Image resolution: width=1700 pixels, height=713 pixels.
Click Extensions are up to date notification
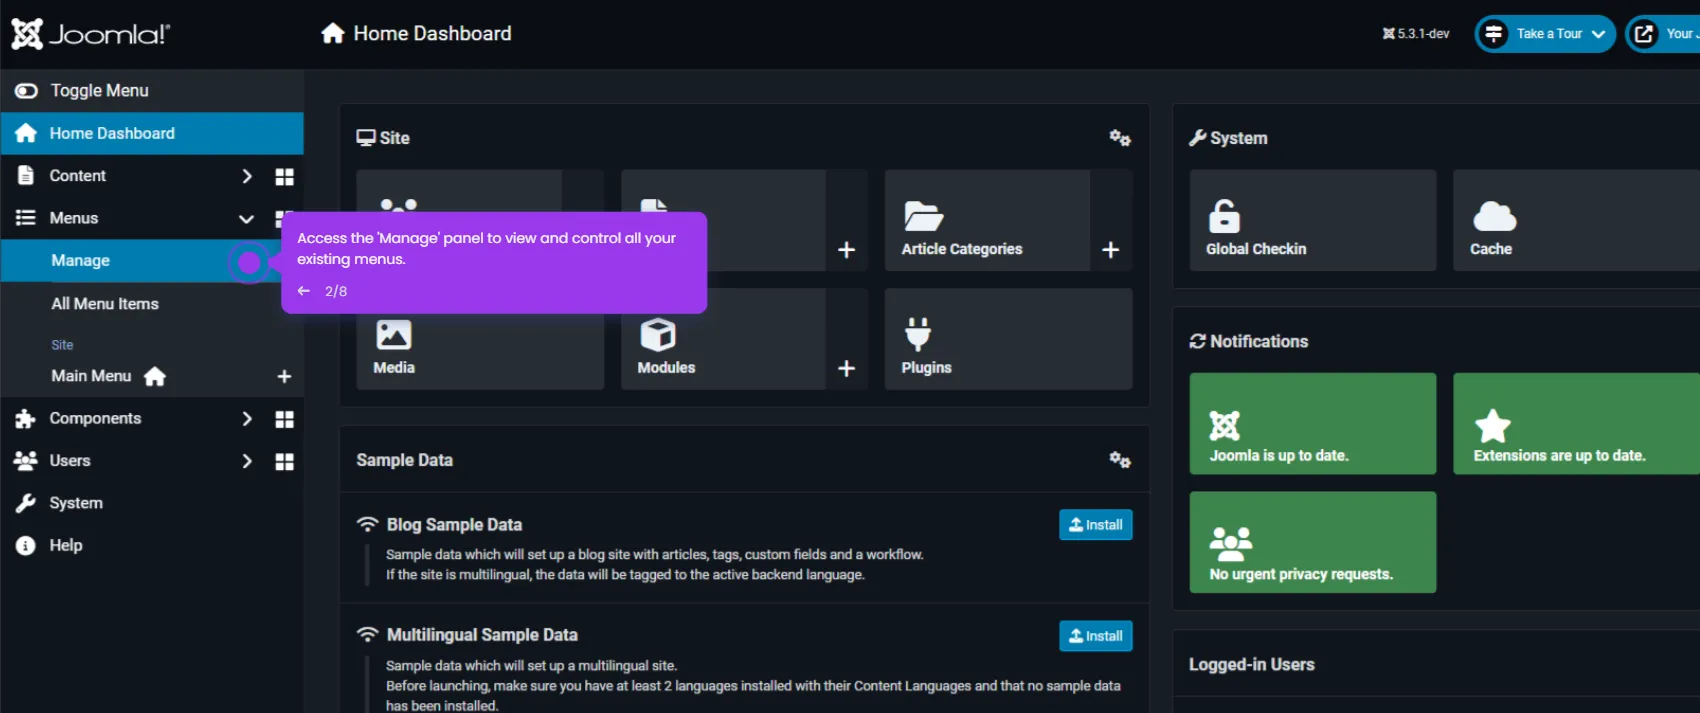[1576, 424]
